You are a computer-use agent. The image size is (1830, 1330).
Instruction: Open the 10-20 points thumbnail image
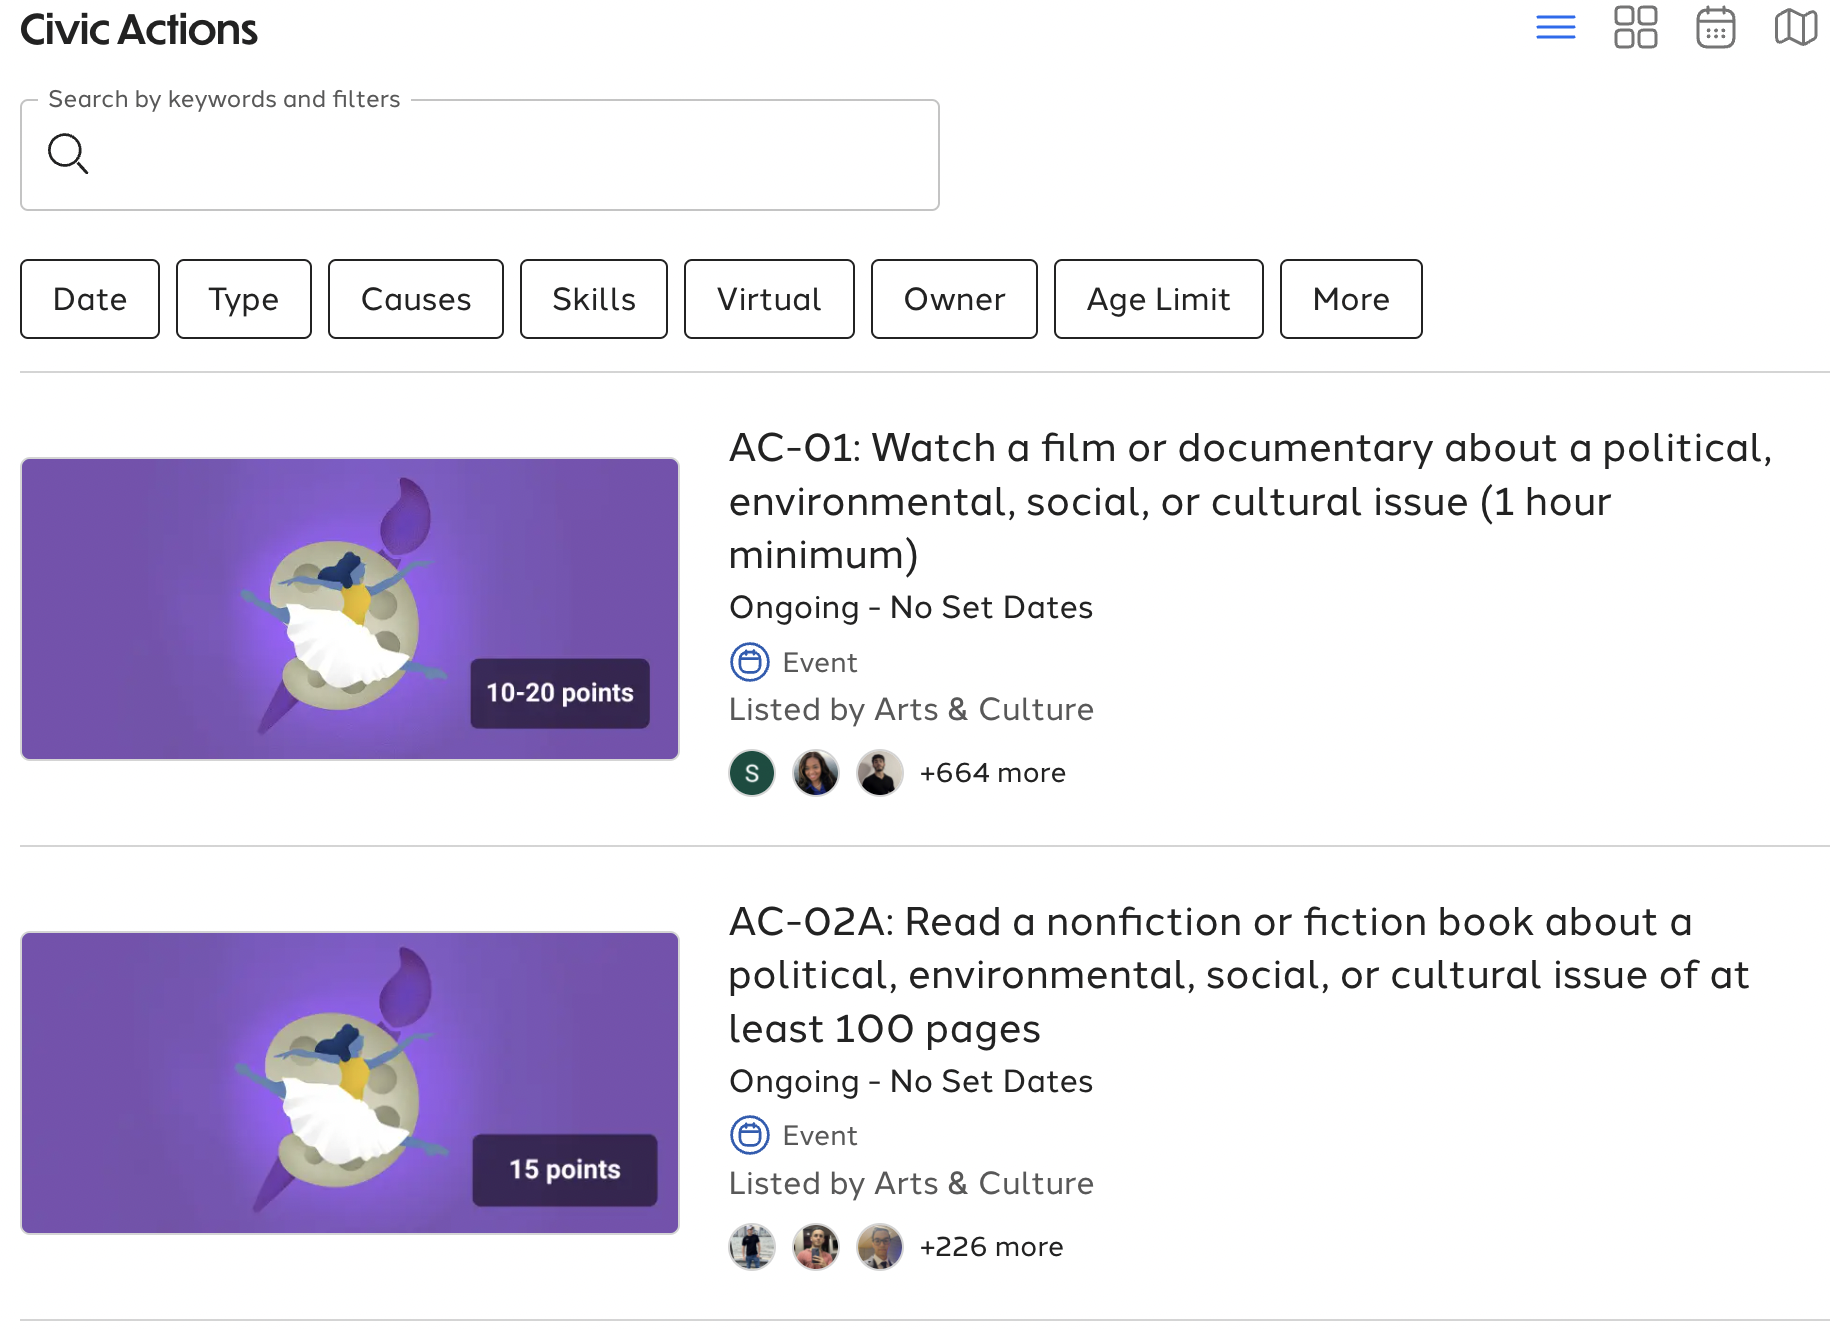coord(350,609)
